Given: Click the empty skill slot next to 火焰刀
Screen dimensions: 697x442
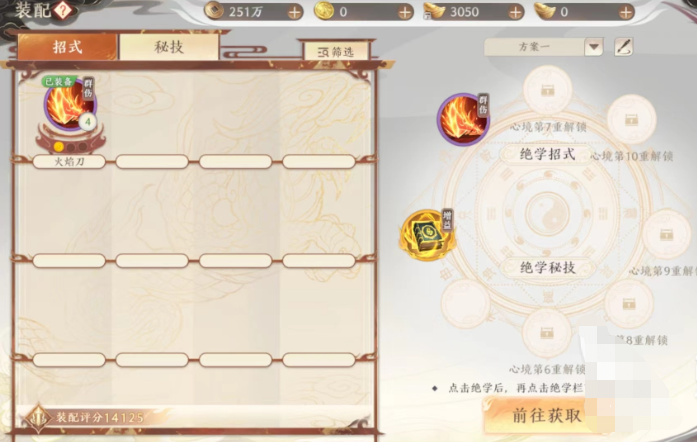Looking at the screenshot, I should pyautogui.click(x=152, y=120).
